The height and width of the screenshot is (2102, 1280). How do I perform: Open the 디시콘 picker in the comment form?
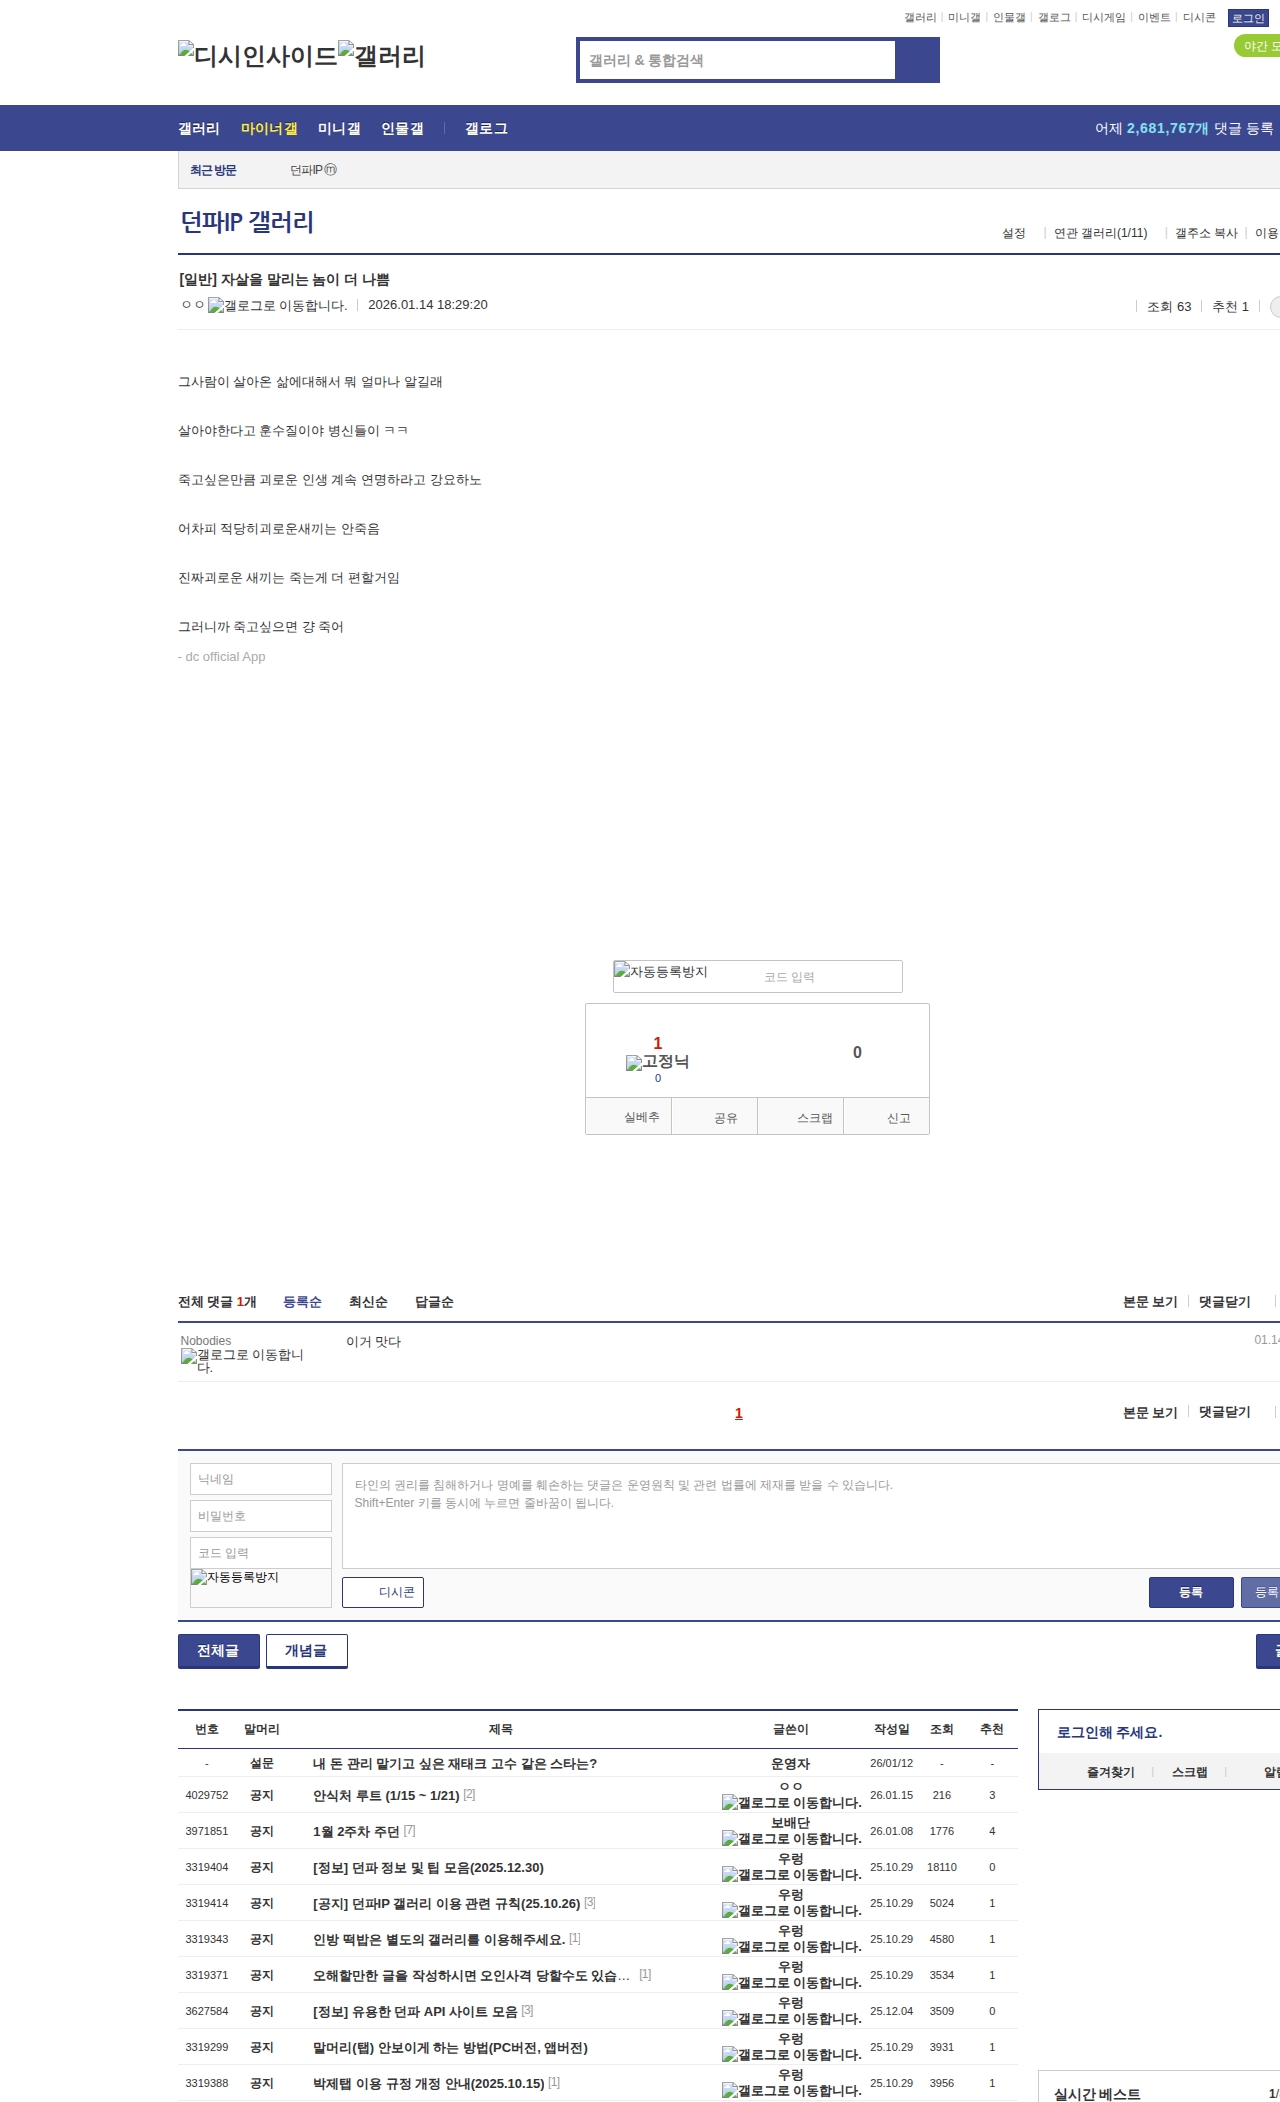point(383,1592)
